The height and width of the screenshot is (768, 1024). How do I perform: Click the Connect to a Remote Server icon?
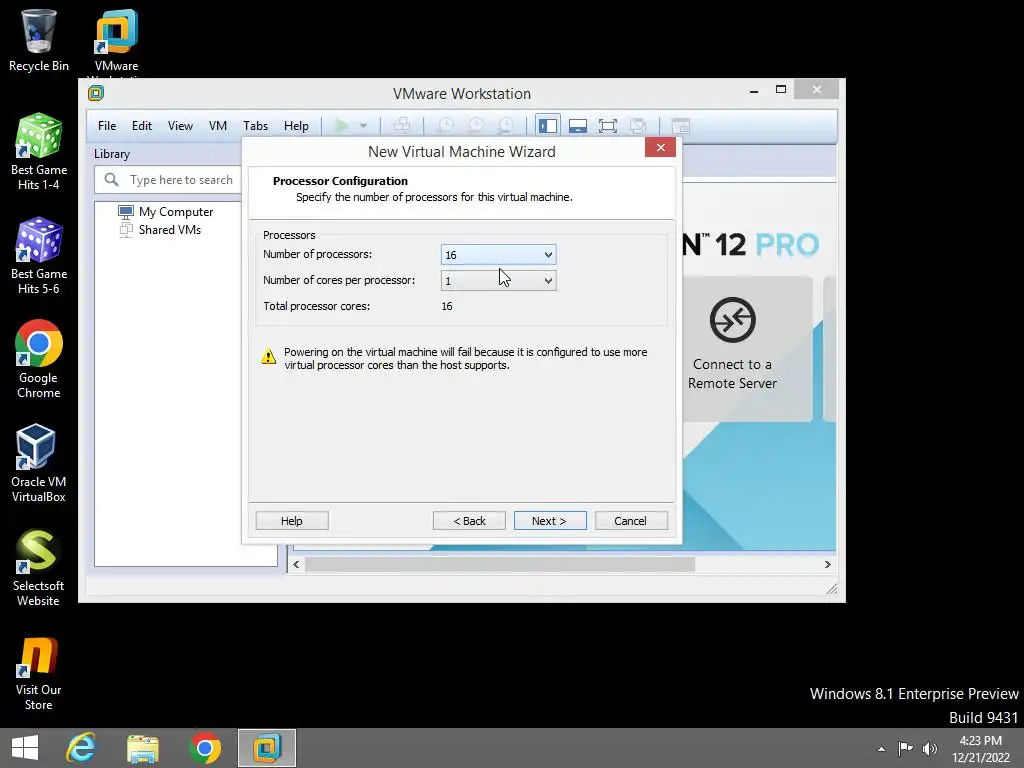pyautogui.click(x=732, y=320)
